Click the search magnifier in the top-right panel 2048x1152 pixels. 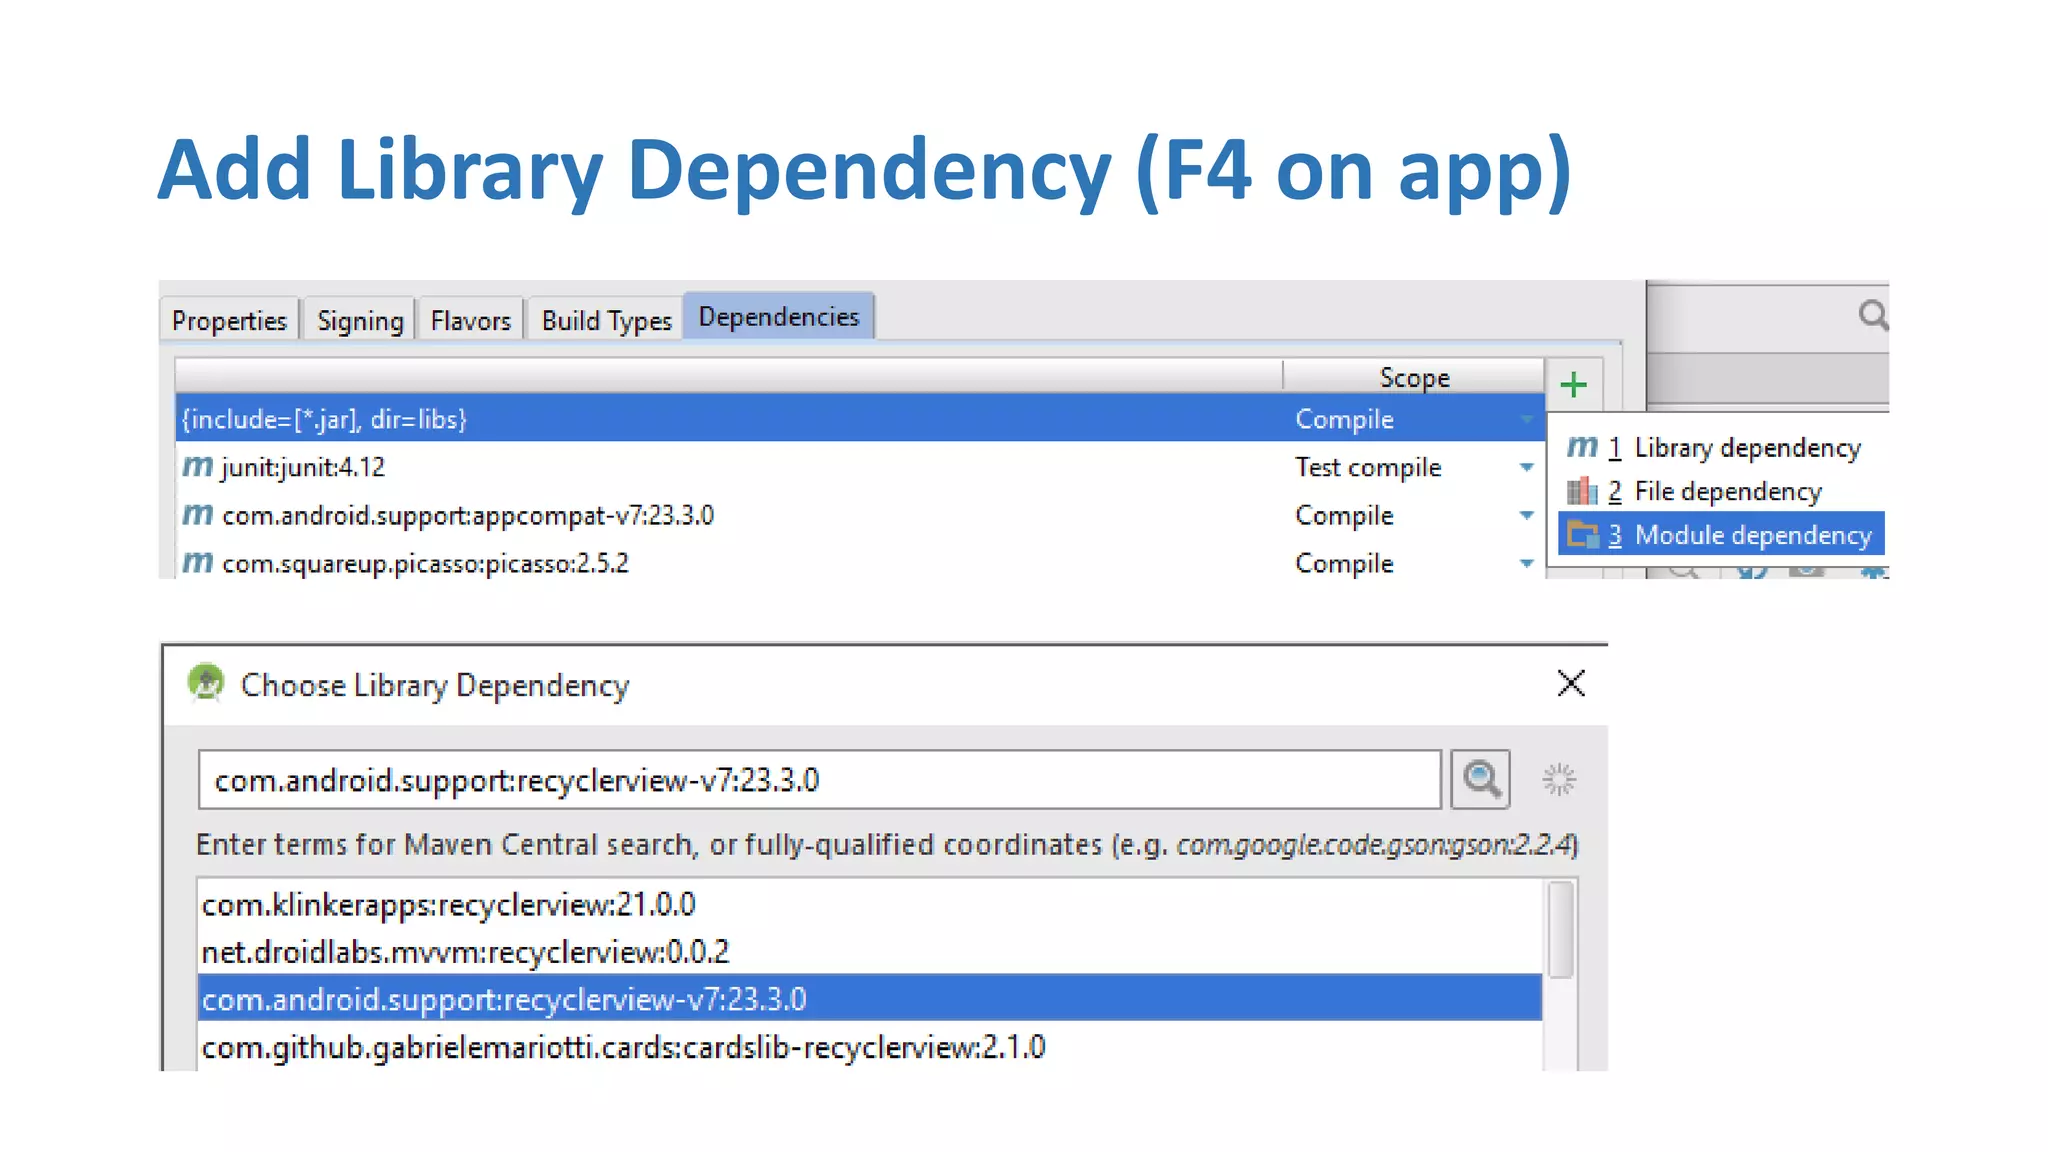point(1873,316)
